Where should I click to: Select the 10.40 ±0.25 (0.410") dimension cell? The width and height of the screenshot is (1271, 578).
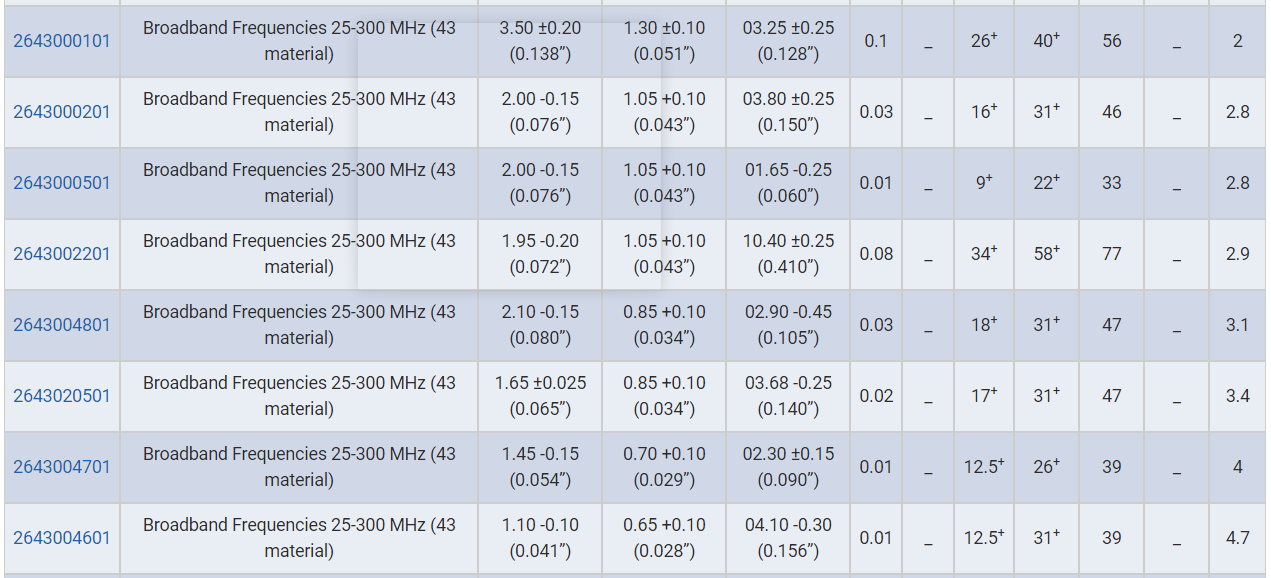tap(788, 254)
